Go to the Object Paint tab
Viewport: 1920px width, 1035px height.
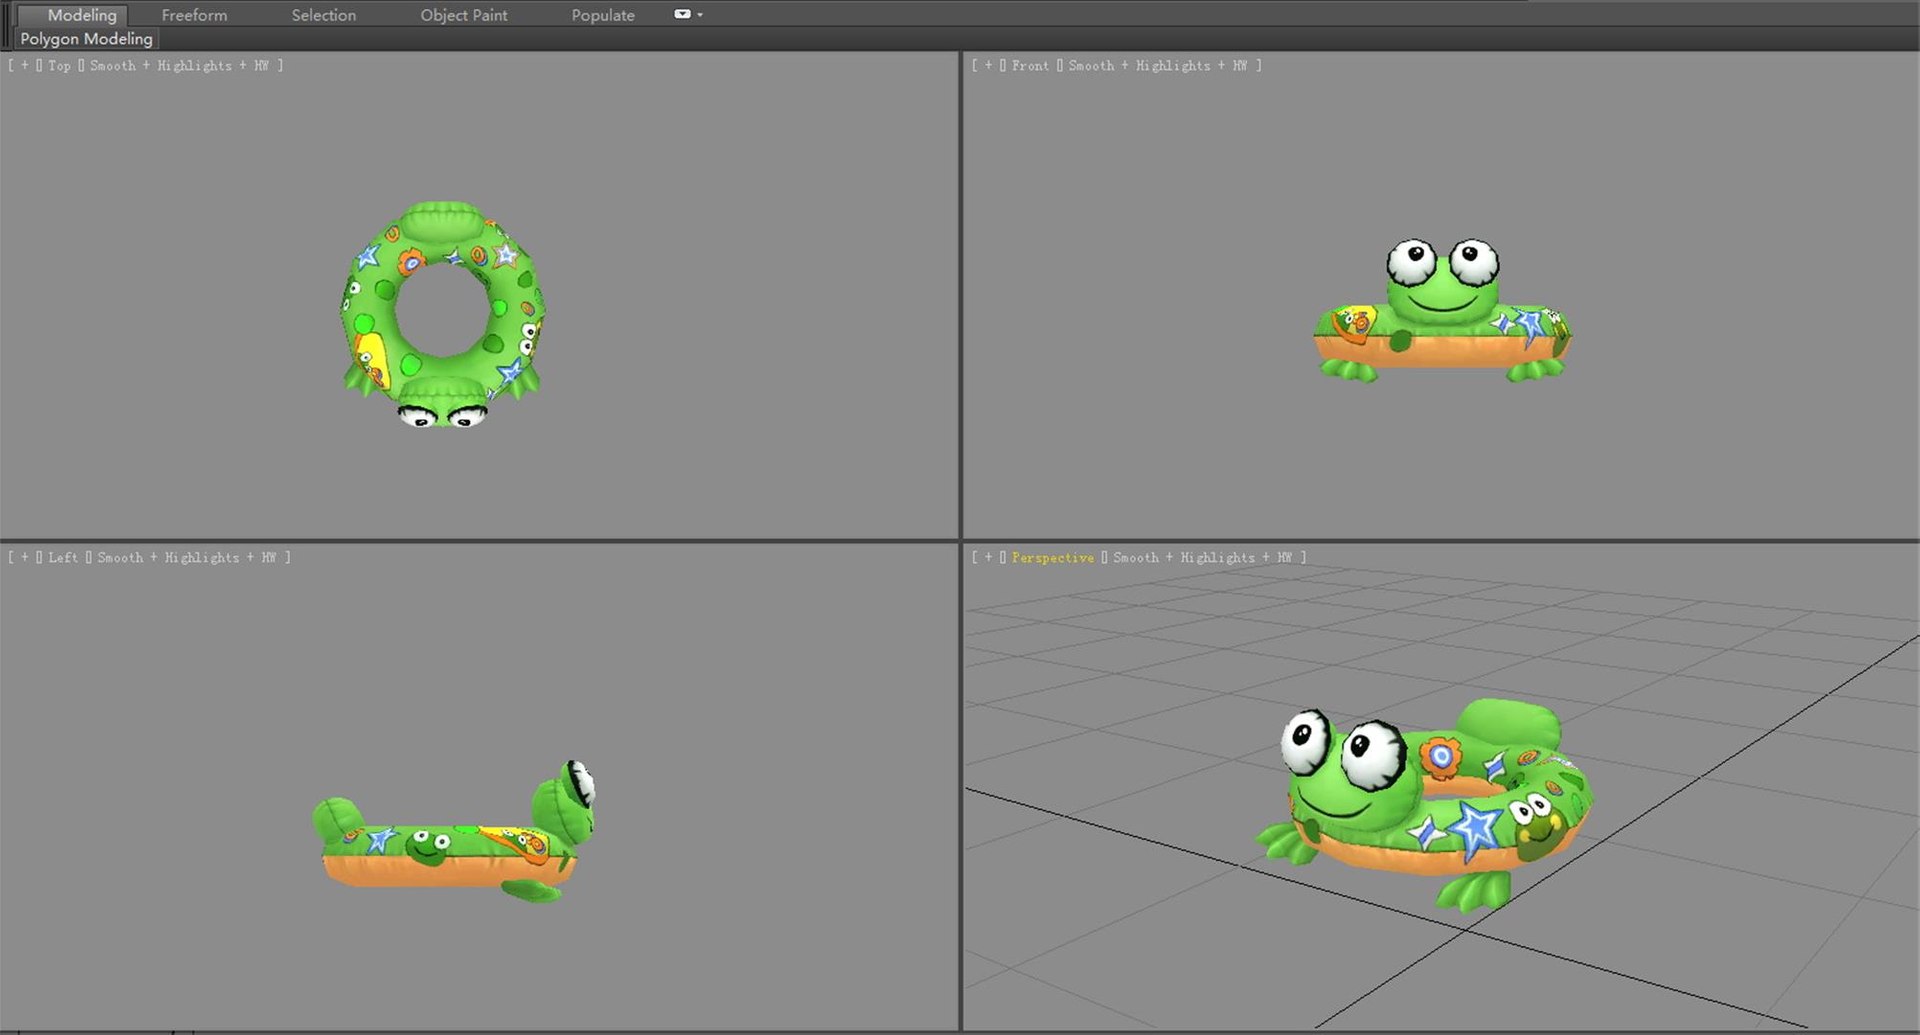(x=464, y=15)
